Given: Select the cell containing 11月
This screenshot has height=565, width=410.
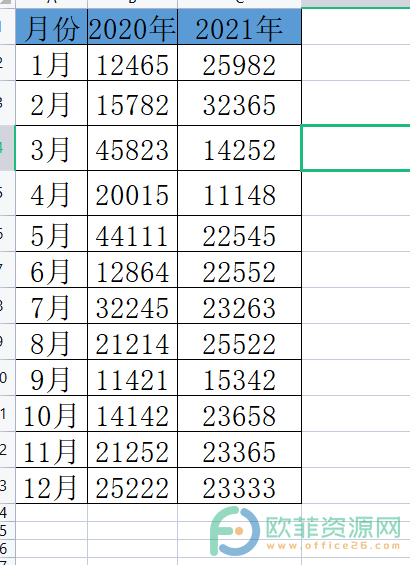Looking at the screenshot, I should pos(52,450).
